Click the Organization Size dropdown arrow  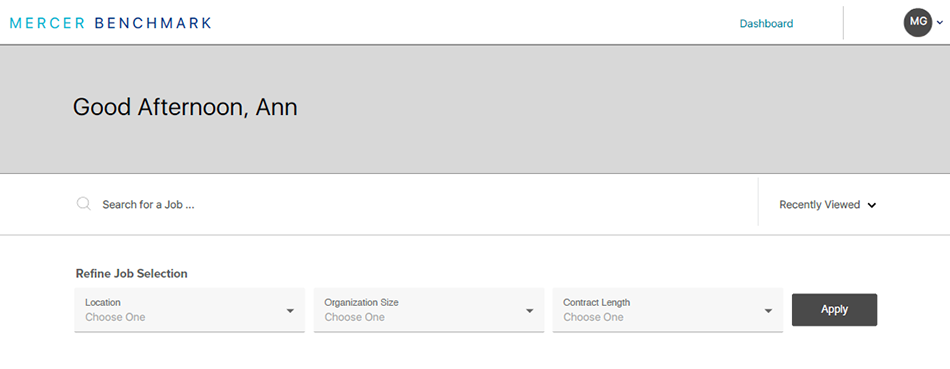point(530,311)
